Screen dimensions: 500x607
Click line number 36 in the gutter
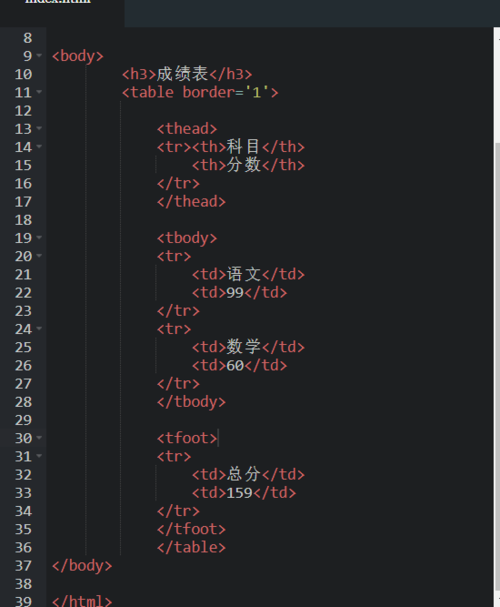point(23,547)
